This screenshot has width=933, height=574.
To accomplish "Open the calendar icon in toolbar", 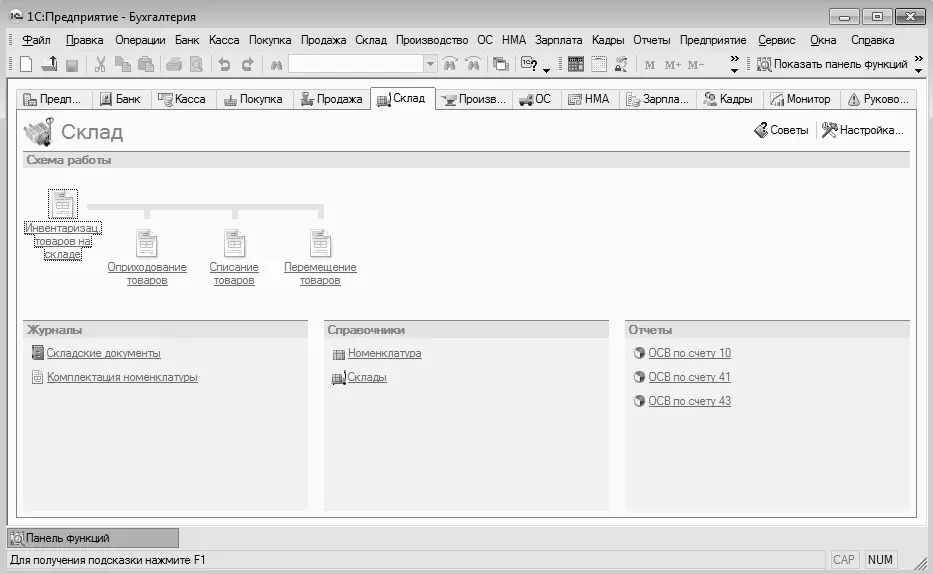I will click(x=598, y=65).
